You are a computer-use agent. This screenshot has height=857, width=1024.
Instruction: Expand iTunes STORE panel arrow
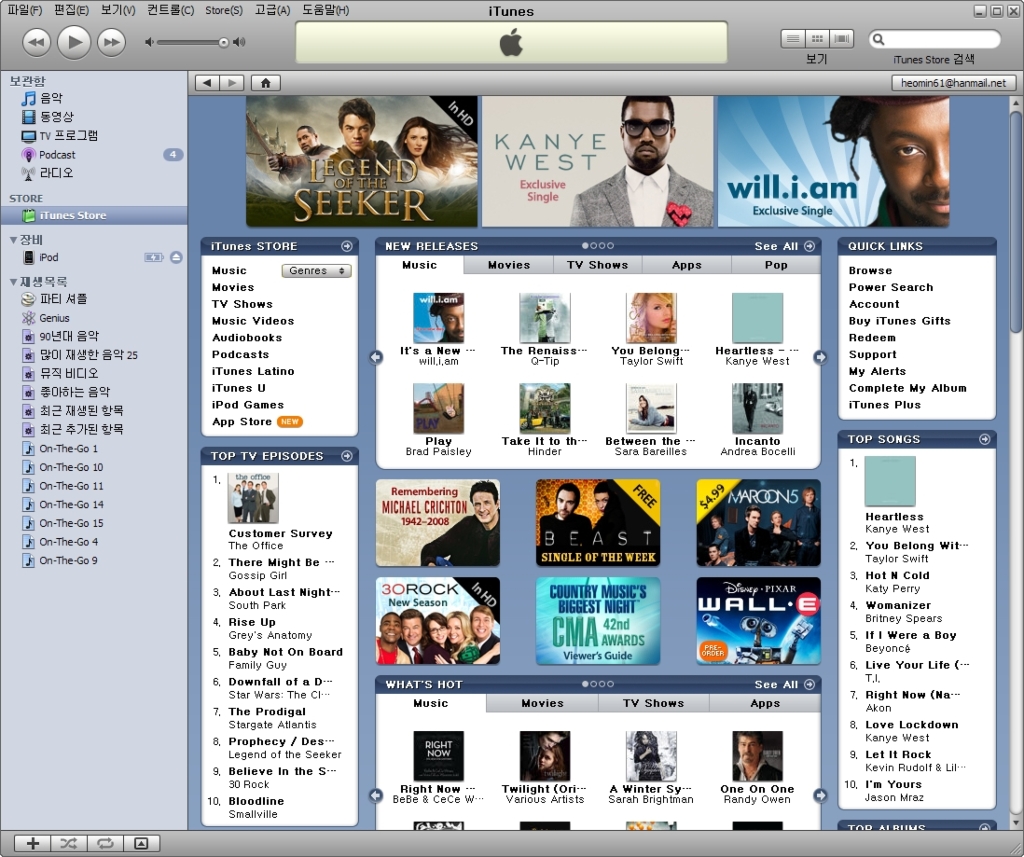(347, 246)
